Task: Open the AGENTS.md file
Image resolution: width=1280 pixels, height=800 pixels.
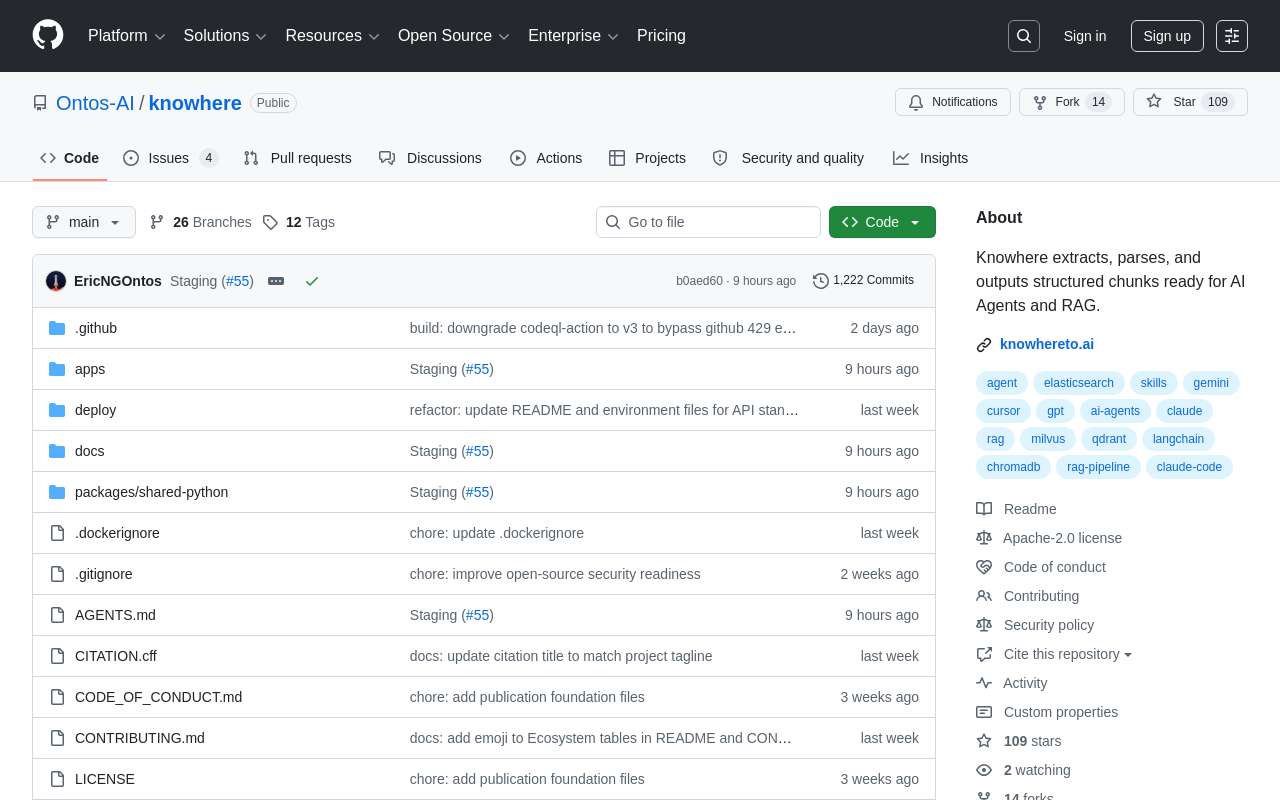Action: coord(115,615)
